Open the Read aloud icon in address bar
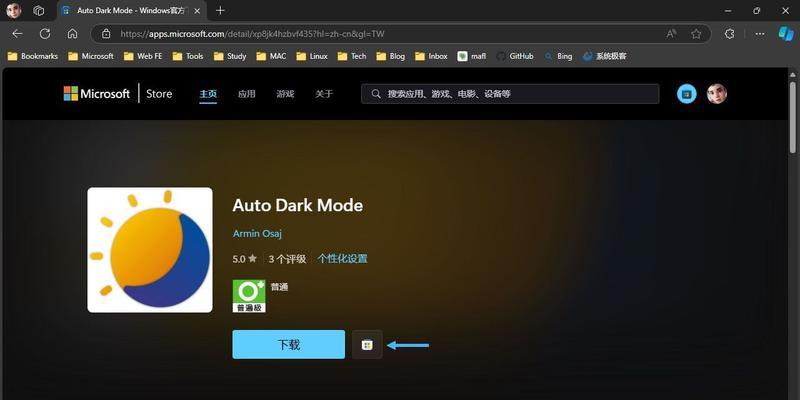Viewport: 800px width, 400px height. point(671,34)
